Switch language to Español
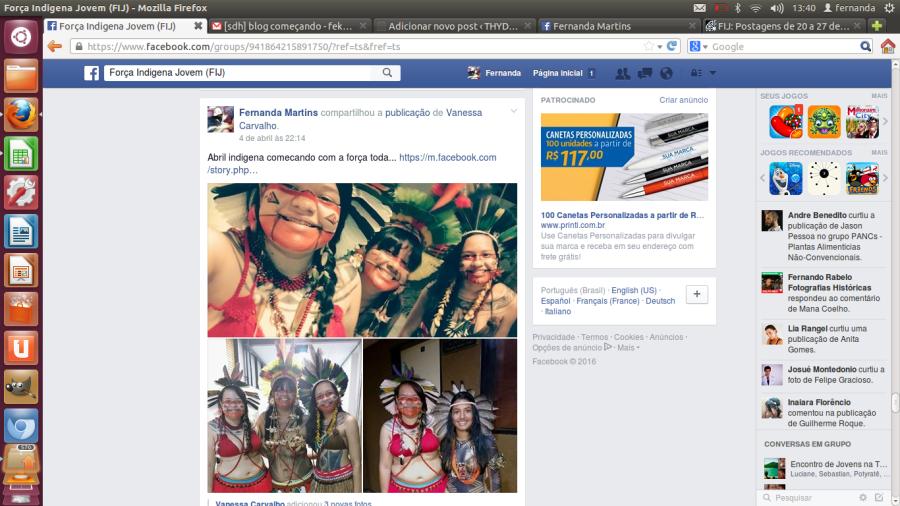The width and height of the screenshot is (900, 506). click(555, 301)
